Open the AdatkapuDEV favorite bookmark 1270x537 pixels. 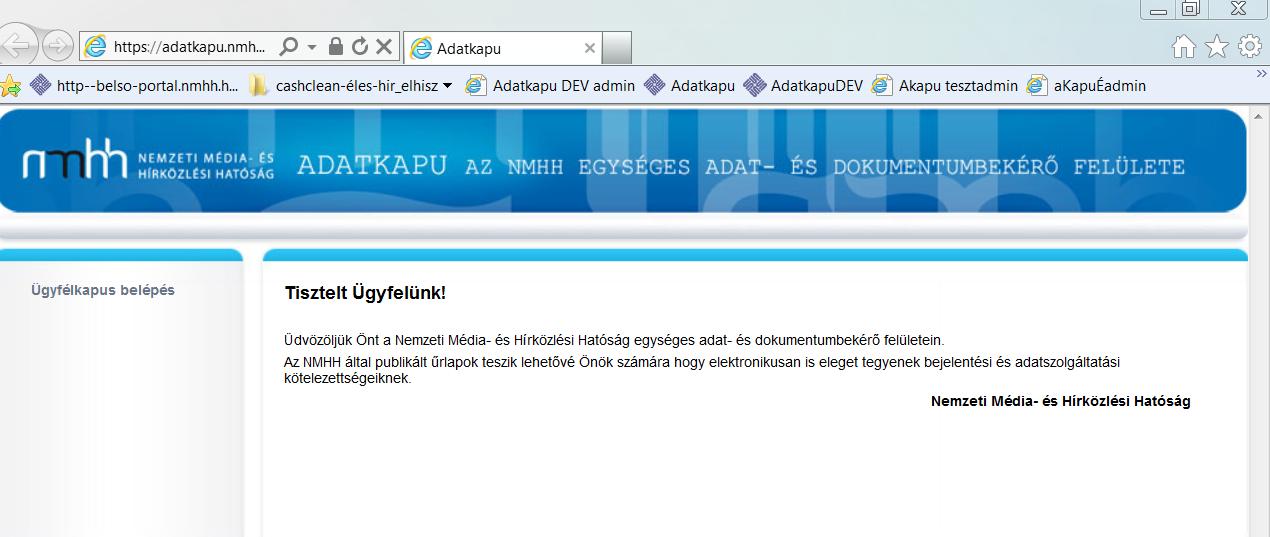tap(803, 86)
